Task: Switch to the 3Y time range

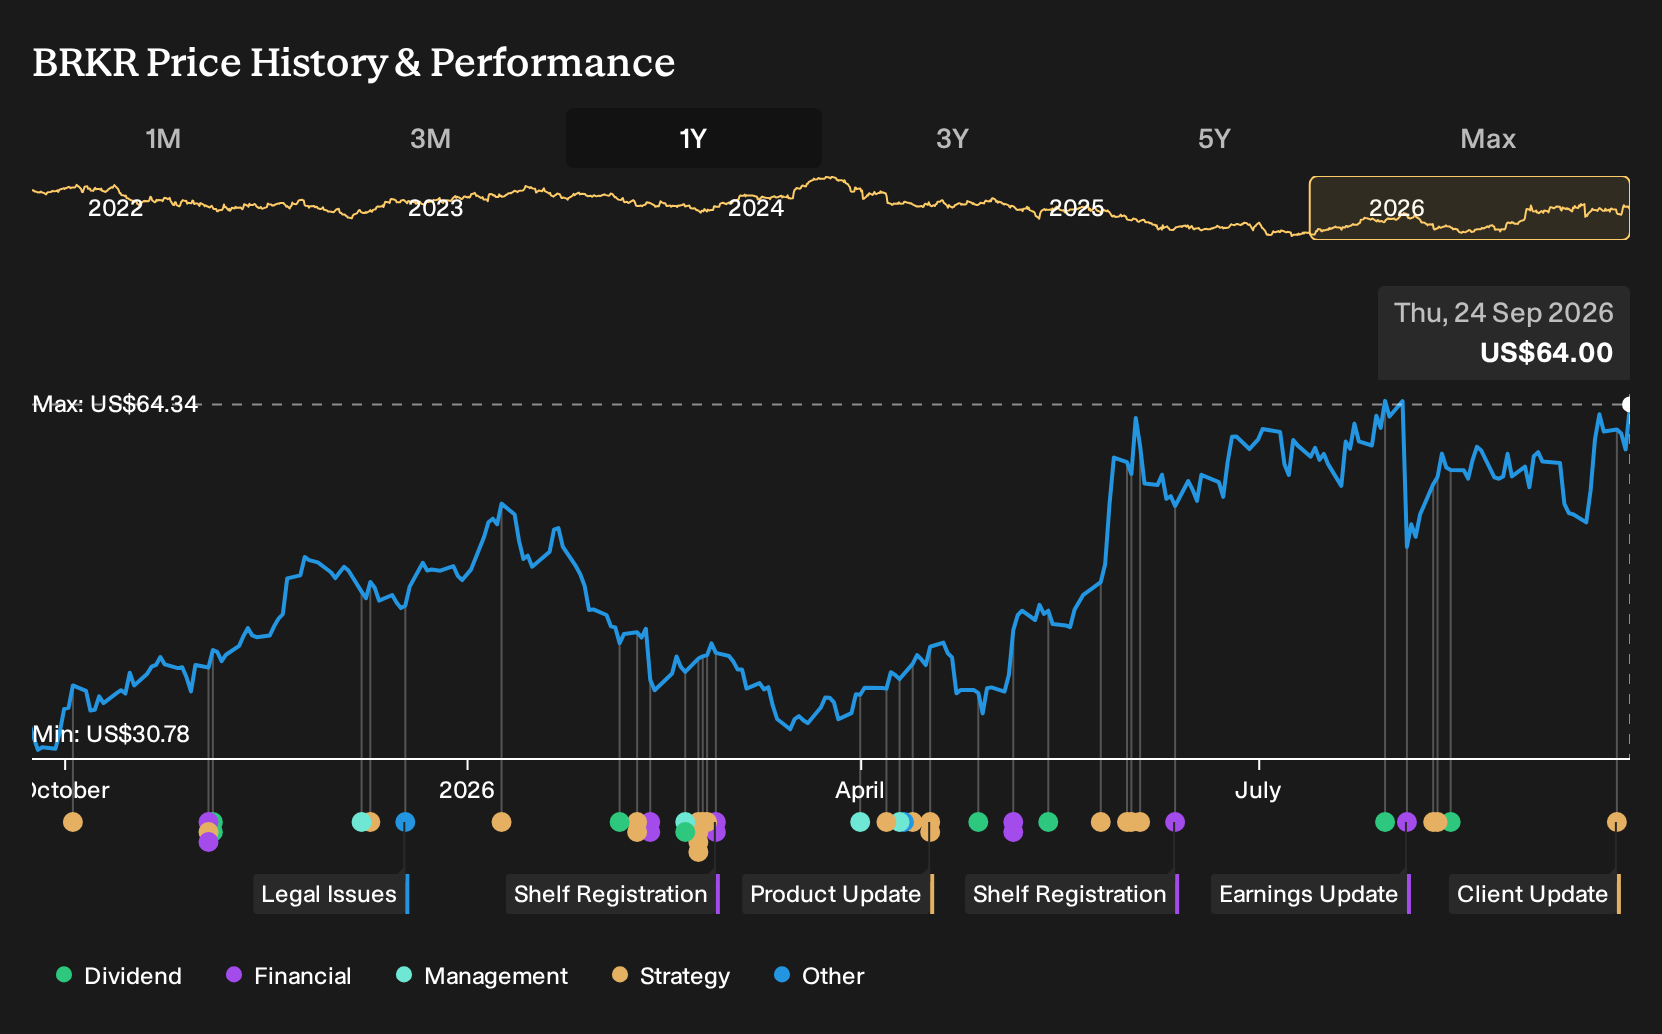Action: coord(952,138)
